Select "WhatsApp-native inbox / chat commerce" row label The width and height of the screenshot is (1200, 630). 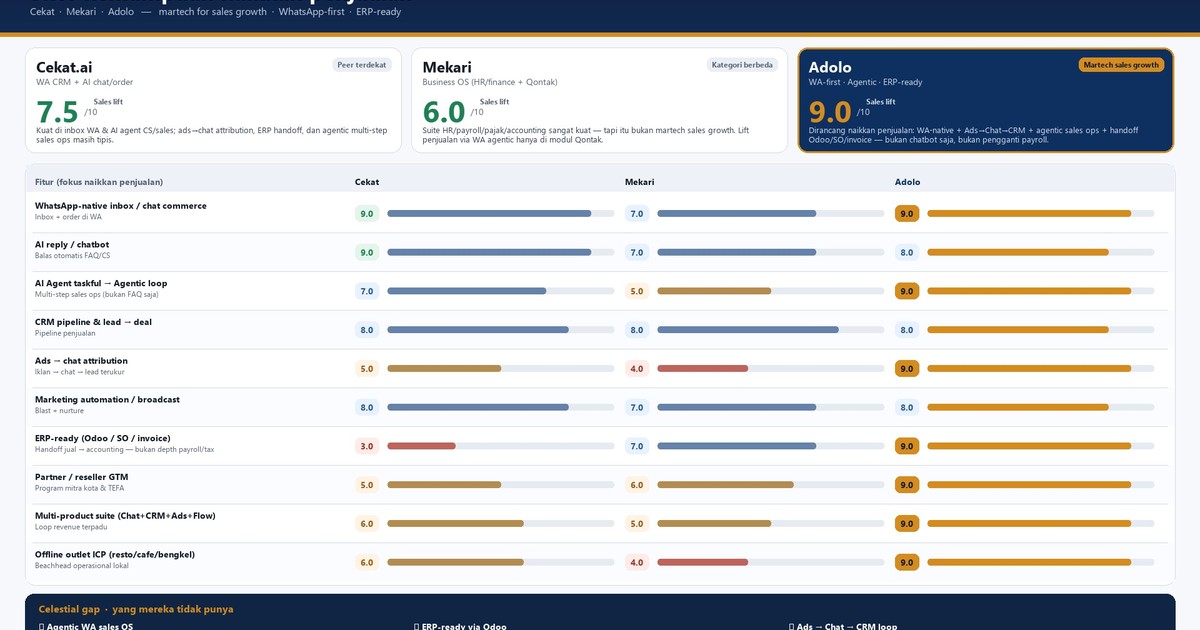point(121,206)
